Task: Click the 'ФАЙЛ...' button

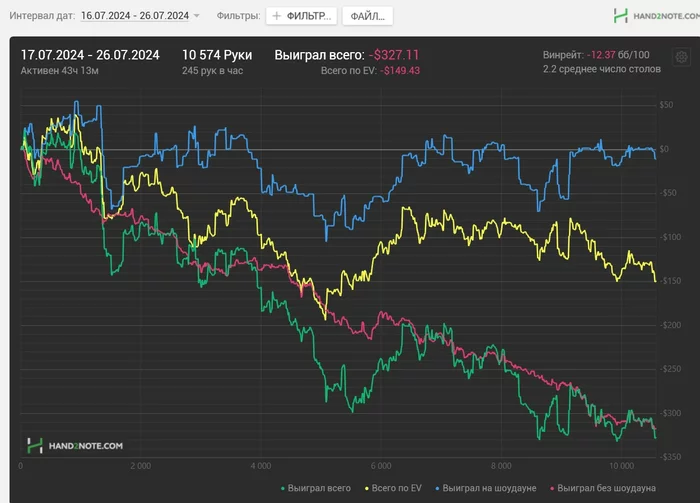Action: (x=367, y=16)
